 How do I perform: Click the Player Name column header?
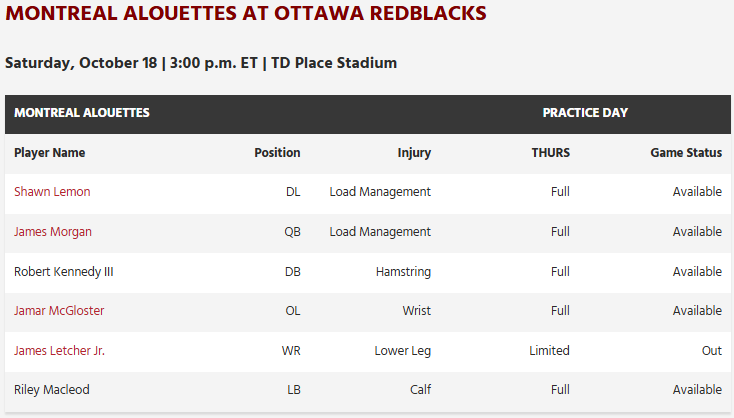point(50,153)
